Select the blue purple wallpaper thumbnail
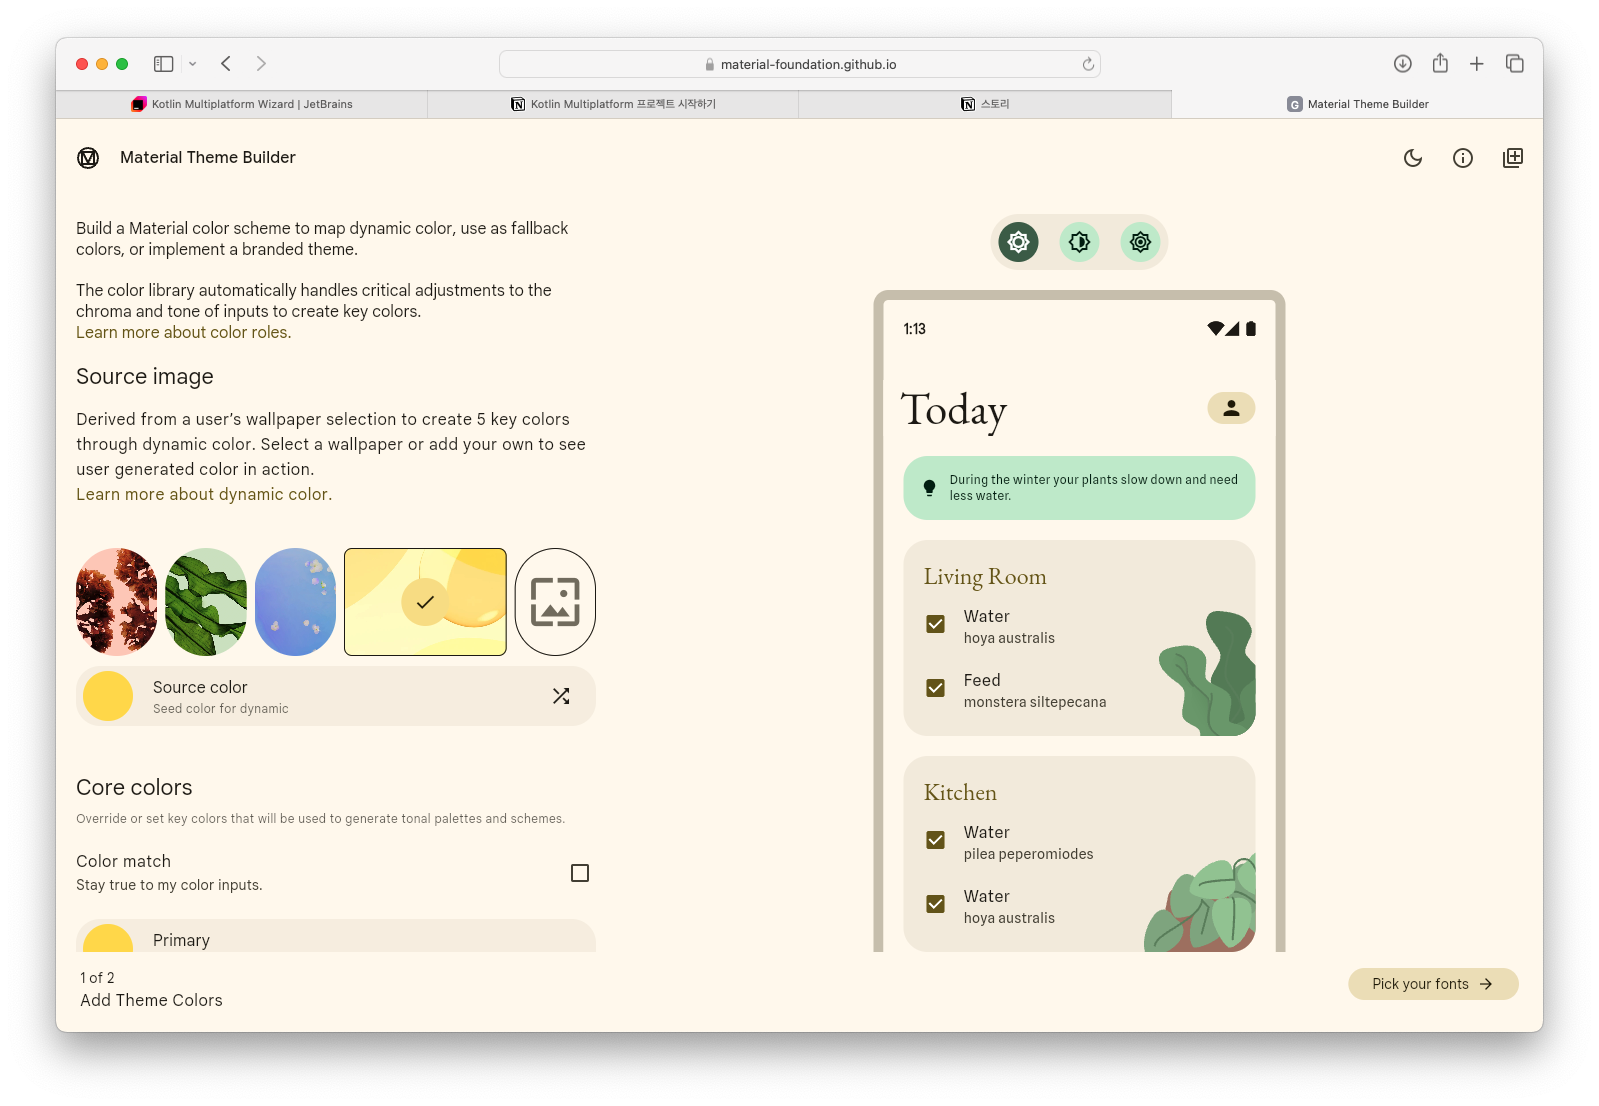Image resolution: width=1599 pixels, height=1106 pixels. (295, 602)
